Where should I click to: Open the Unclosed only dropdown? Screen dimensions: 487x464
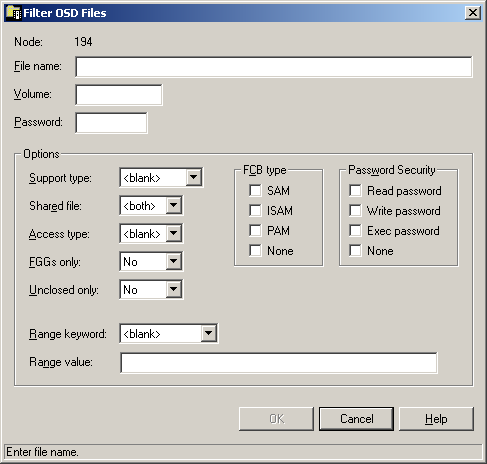pyautogui.click(x=174, y=289)
